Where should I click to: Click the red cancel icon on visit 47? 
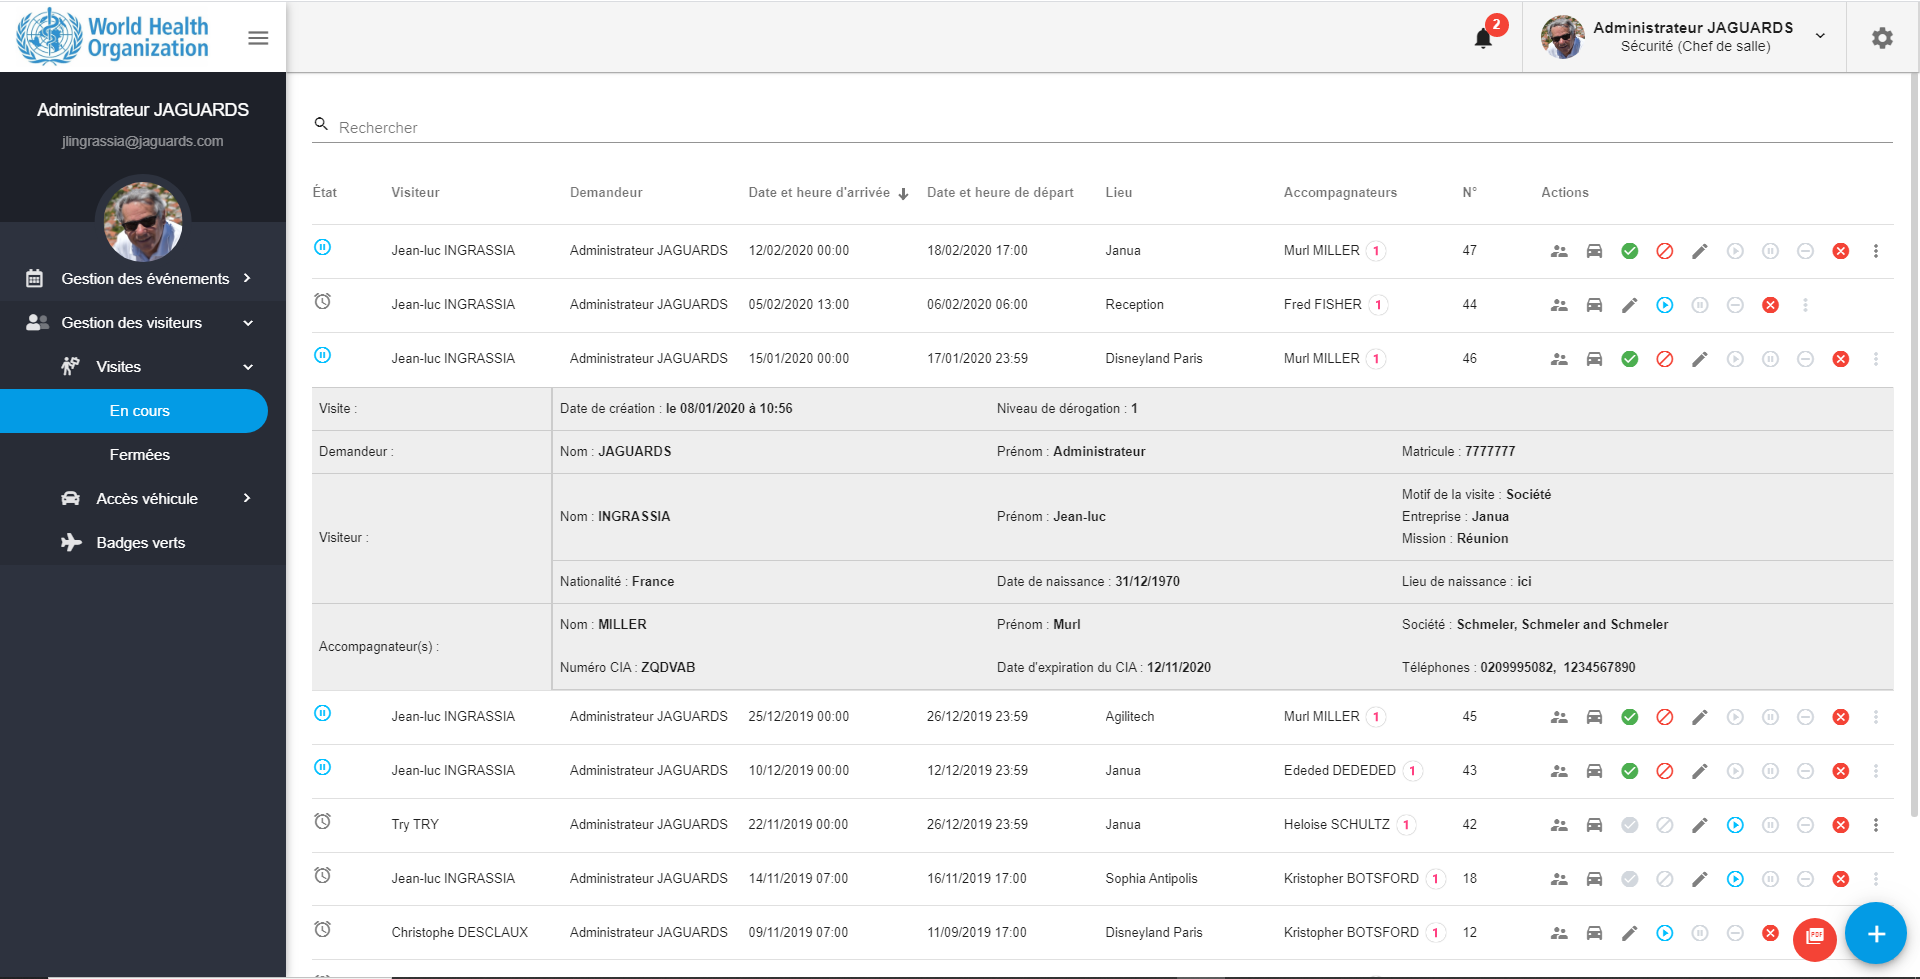tap(1840, 251)
